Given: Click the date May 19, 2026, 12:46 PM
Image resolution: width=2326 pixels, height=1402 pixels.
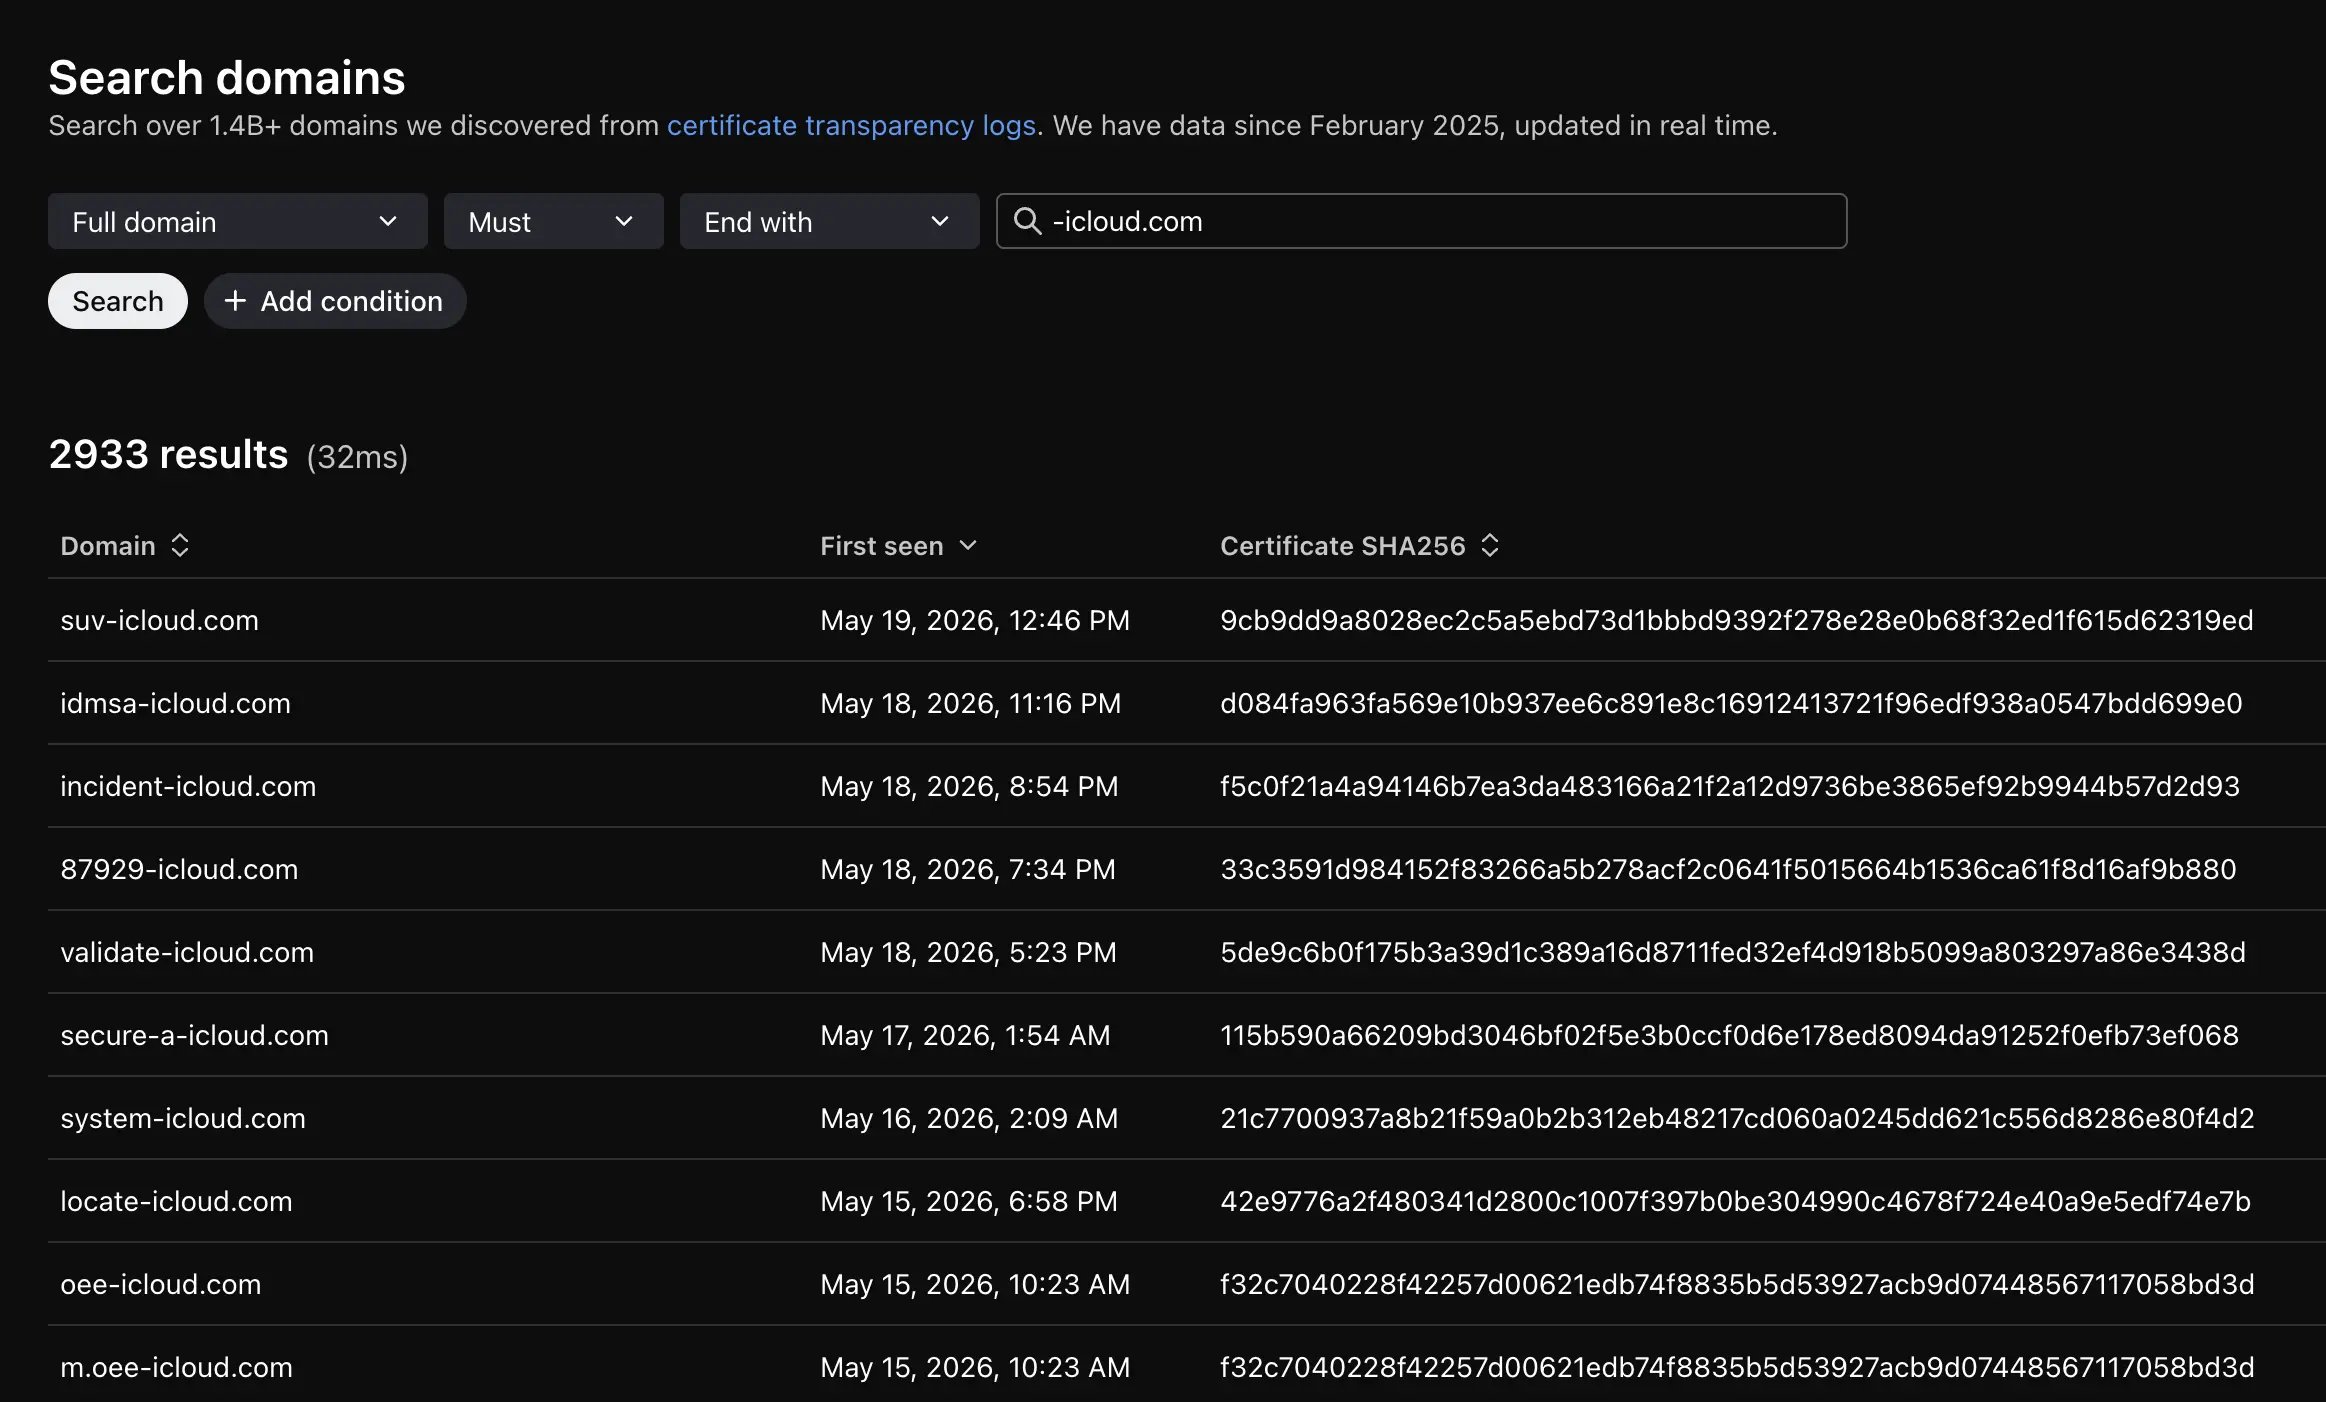Looking at the screenshot, I should point(975,620).
